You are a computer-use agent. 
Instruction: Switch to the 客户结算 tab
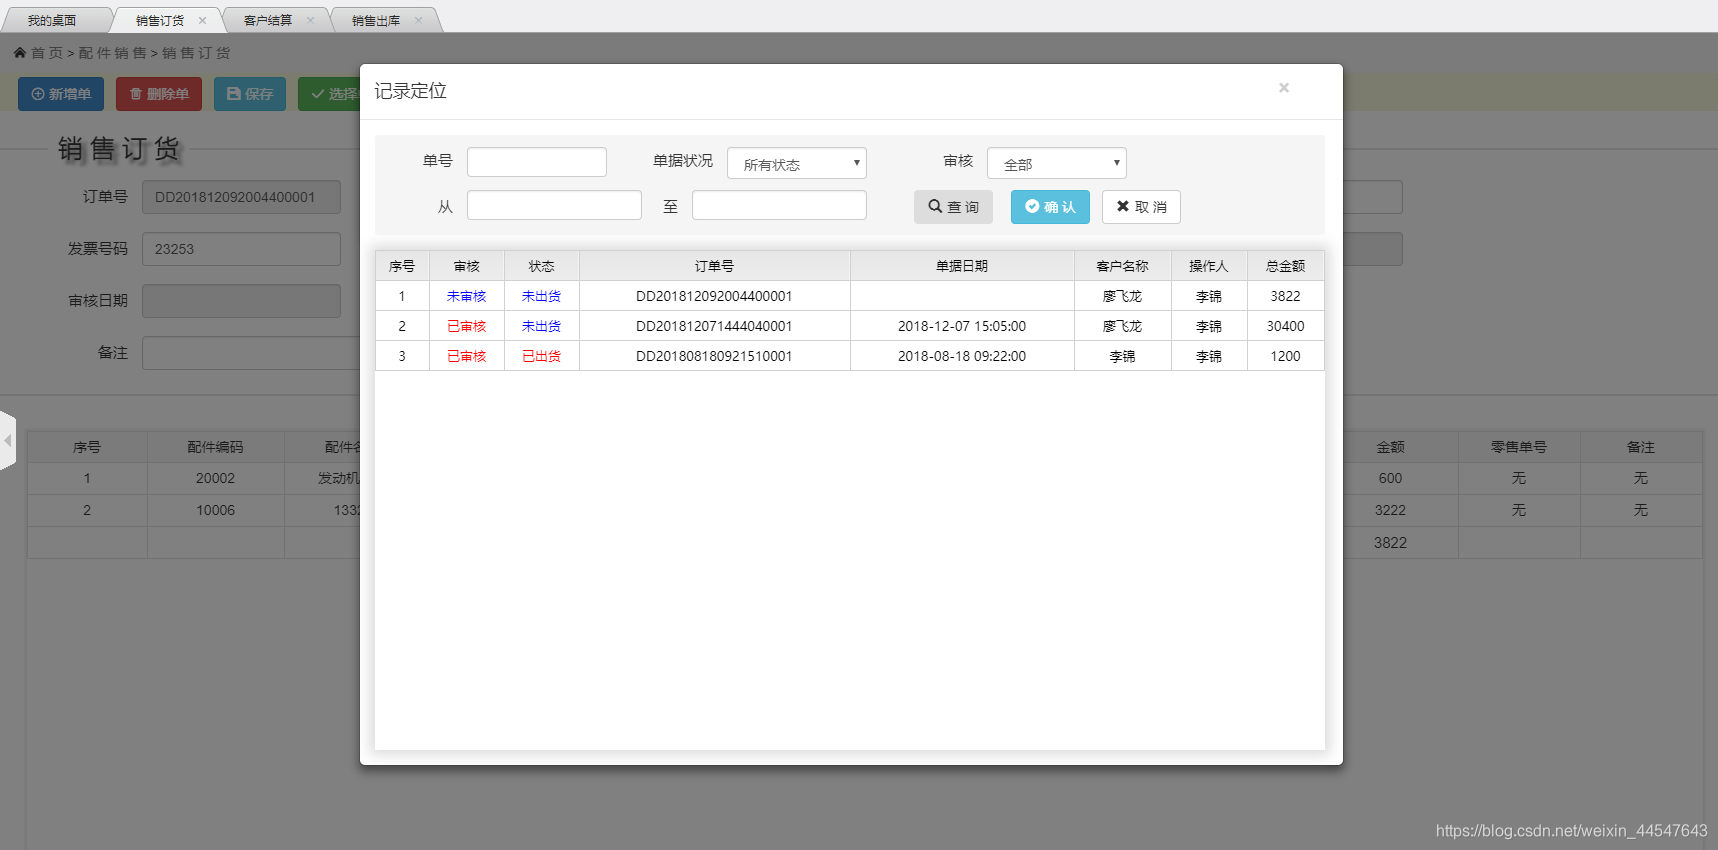coord(268,20)
